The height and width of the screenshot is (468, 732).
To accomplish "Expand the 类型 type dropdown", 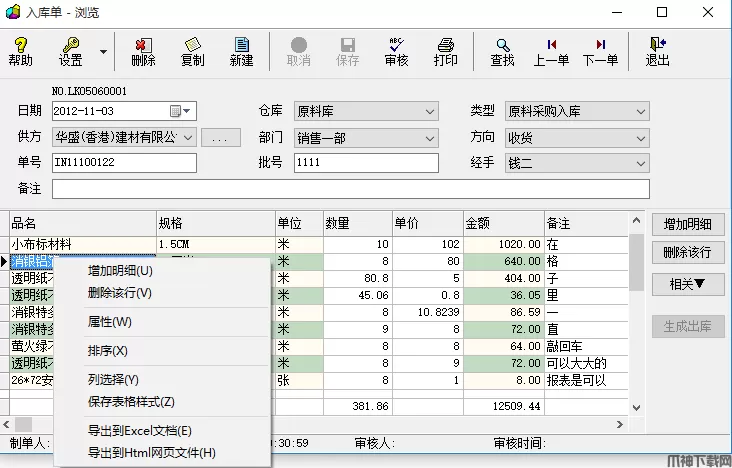I will pyautogui.click(x=640, y=111).
